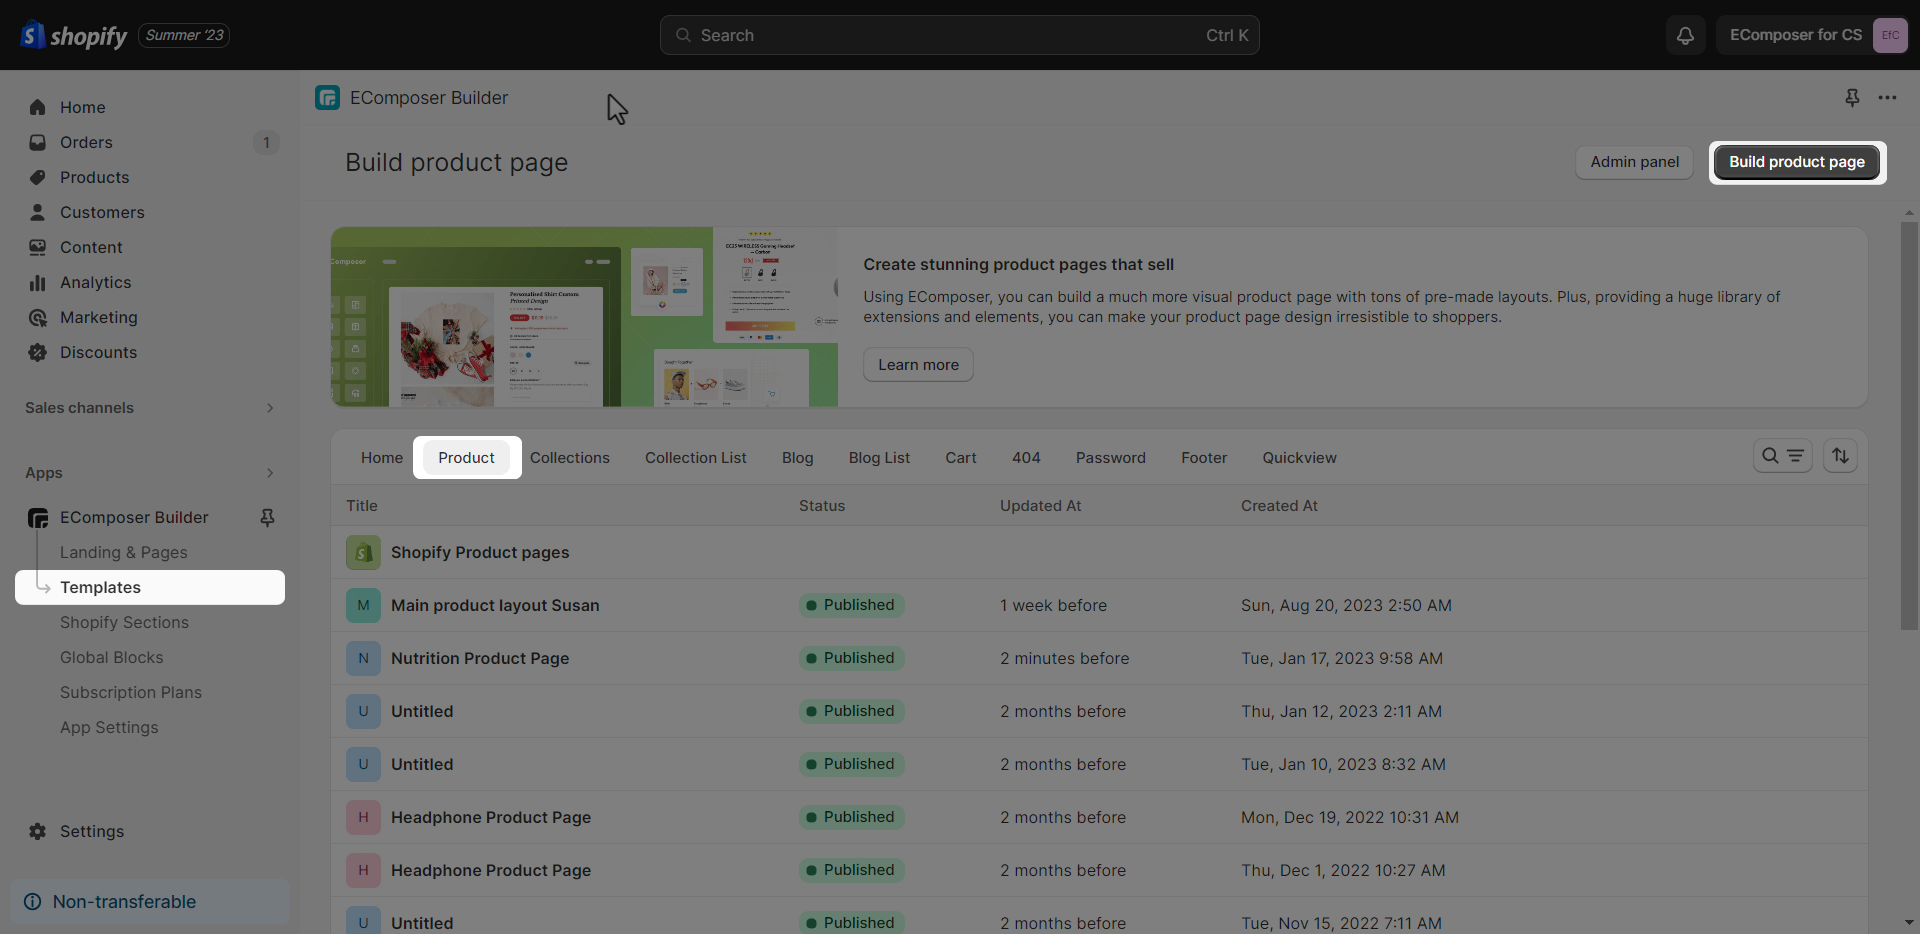1920x934 pixels.
Task: Switch to the Home template tab
Action: point(382,457)
